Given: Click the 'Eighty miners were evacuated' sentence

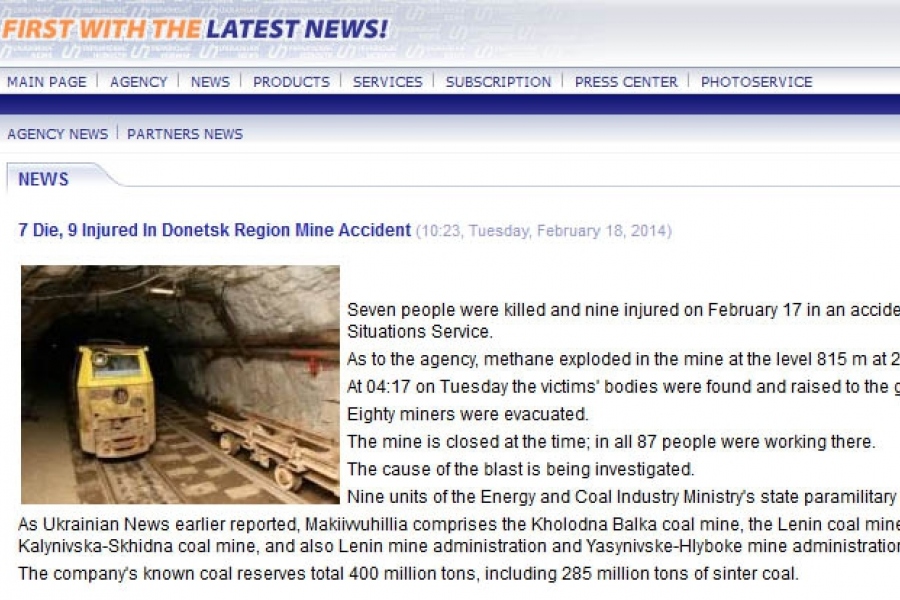Looking at the screenshot, I should click(x=468, y=414).
